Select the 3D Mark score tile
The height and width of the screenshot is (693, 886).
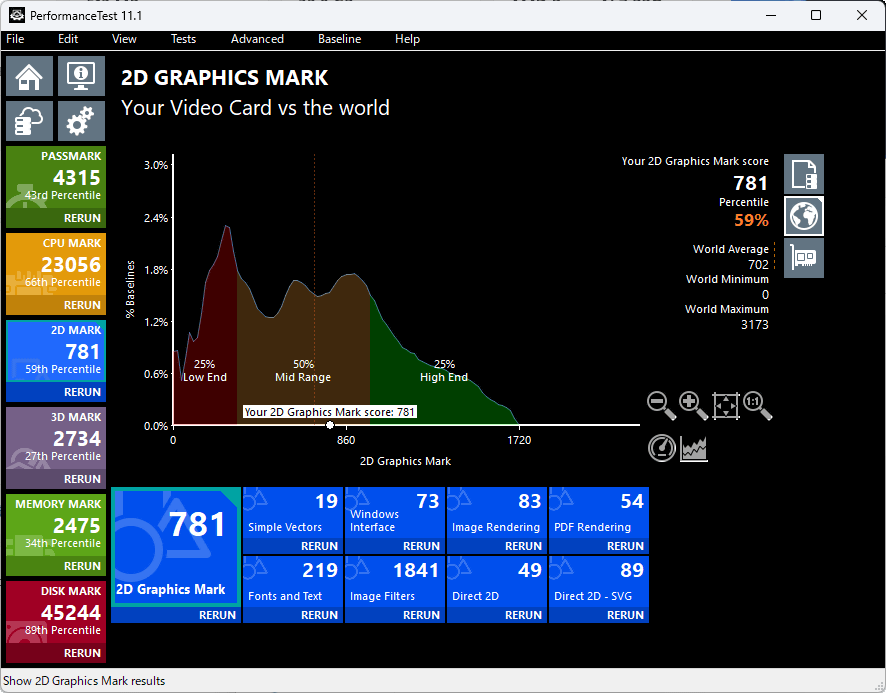coord(56,438)
